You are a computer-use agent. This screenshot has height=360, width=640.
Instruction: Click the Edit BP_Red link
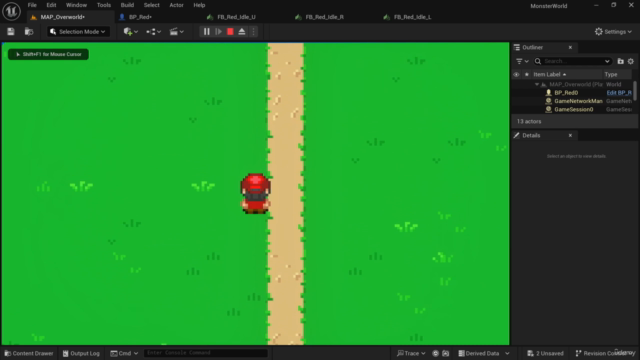click(619, 93)
